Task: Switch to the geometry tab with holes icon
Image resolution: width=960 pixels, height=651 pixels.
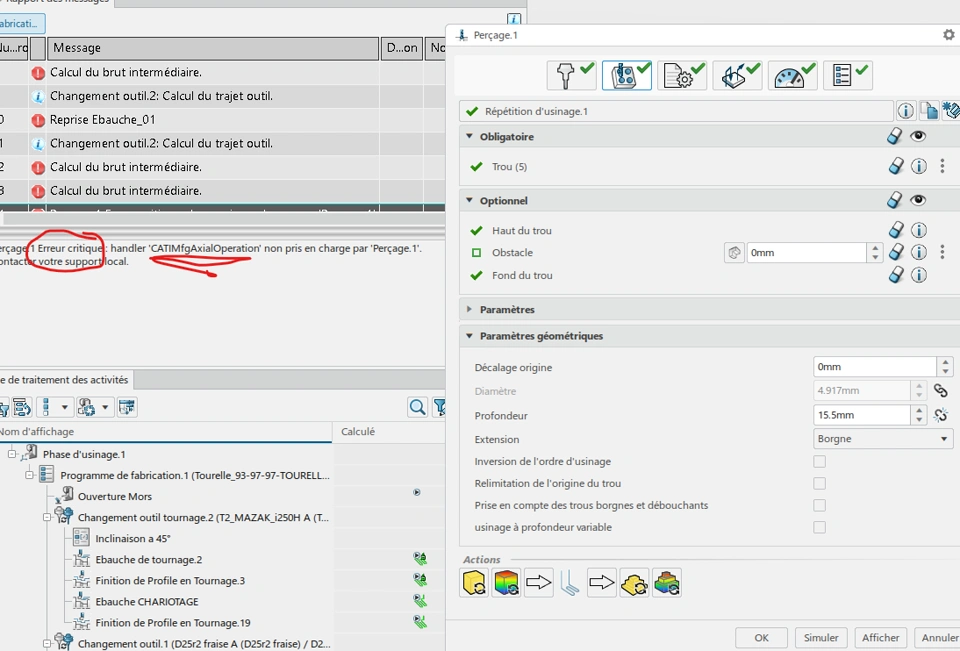Action: point(627,76)
